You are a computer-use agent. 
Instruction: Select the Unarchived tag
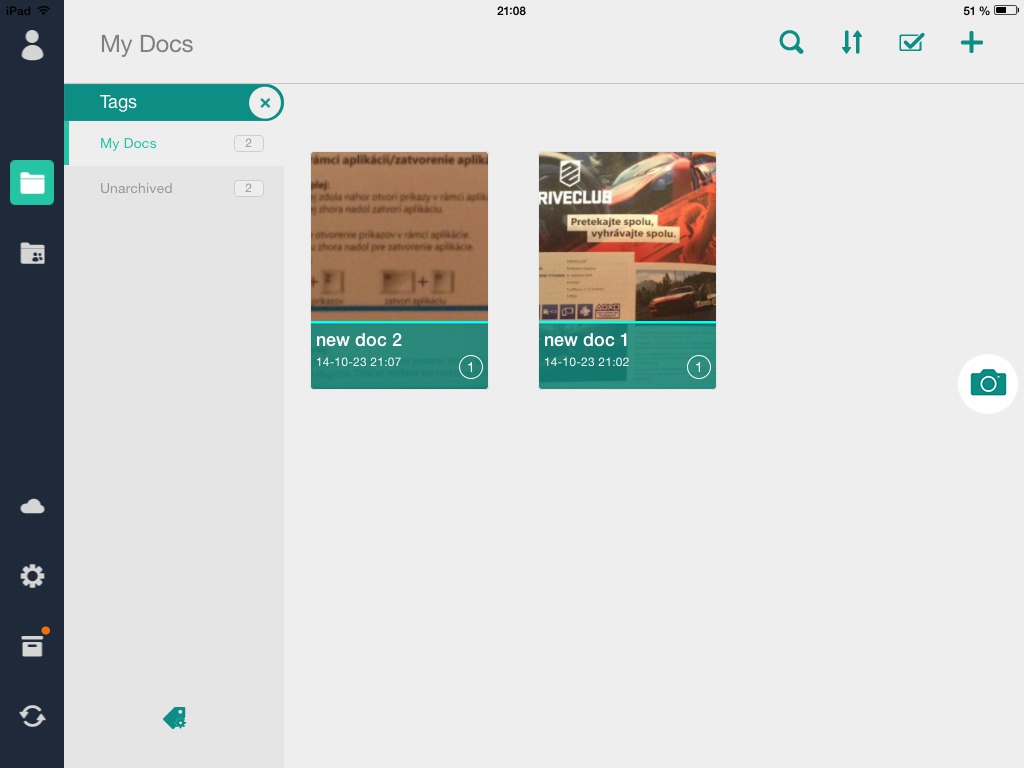pyautogui.click(x=136, y=188)
